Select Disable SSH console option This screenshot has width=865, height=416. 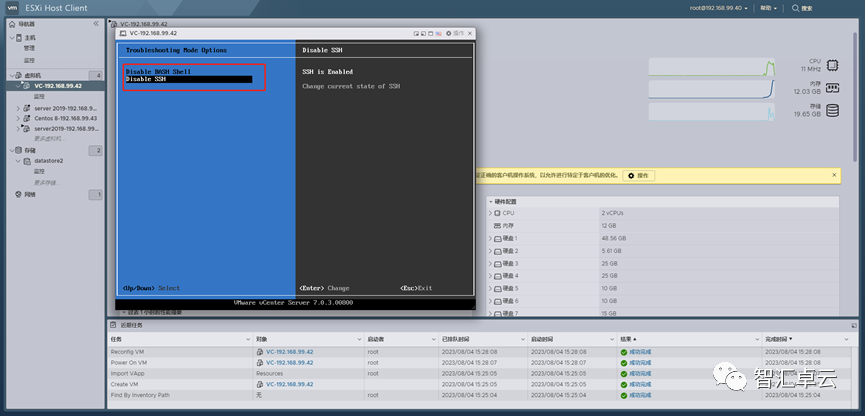(x=189, y=79)
